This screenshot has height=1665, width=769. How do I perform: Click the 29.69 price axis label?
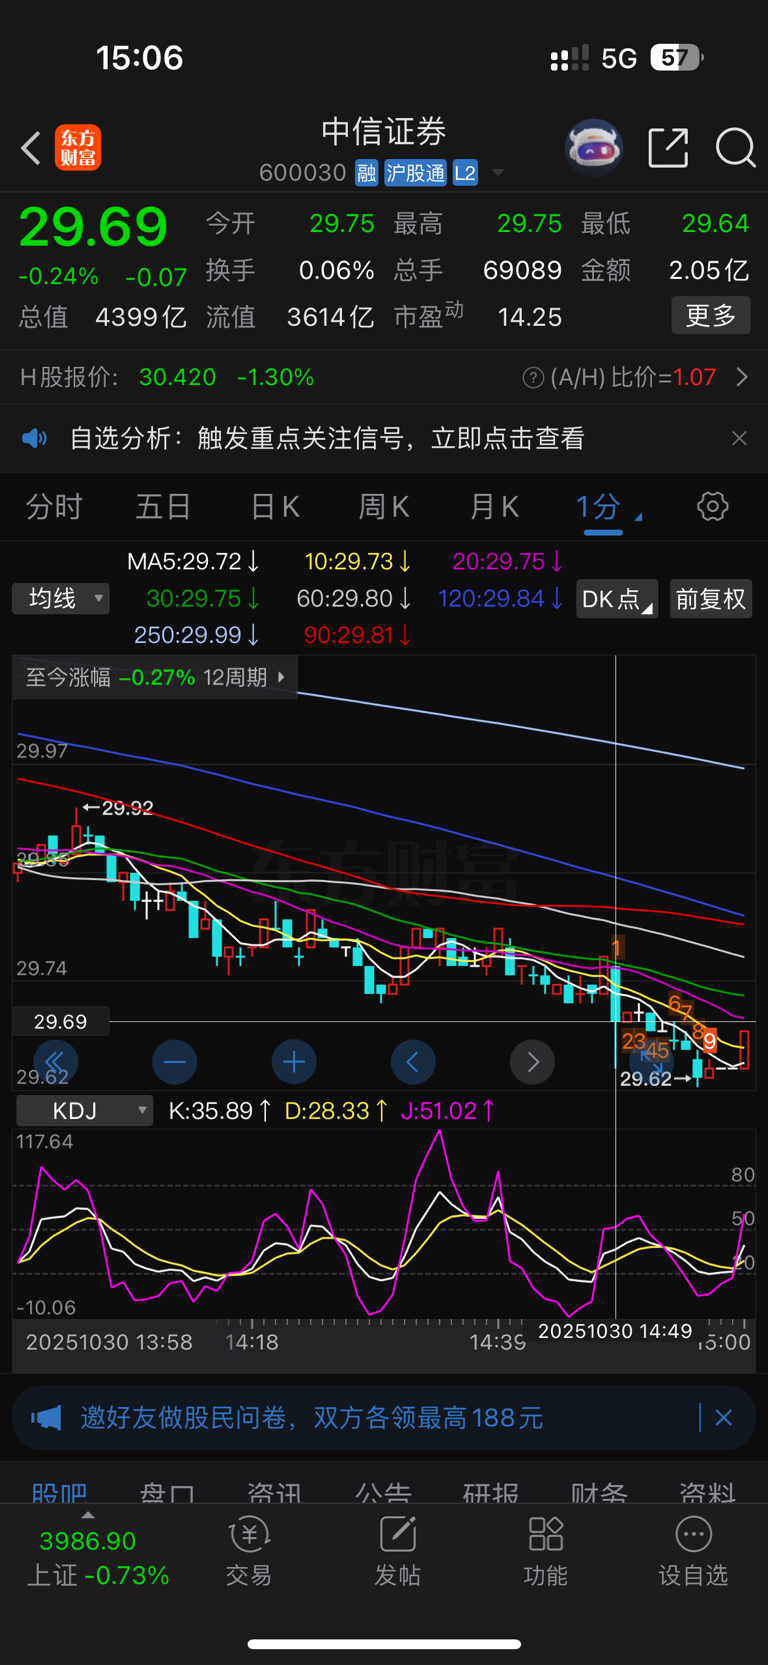60,1021
